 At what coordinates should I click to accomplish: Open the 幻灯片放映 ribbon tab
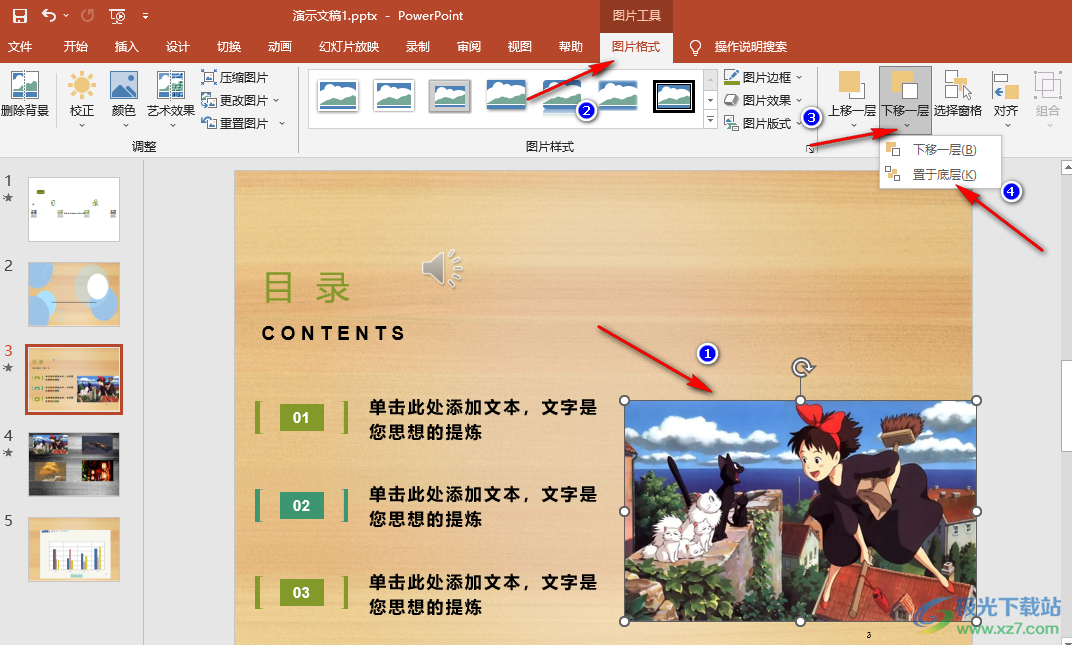(x=349, y=47)
